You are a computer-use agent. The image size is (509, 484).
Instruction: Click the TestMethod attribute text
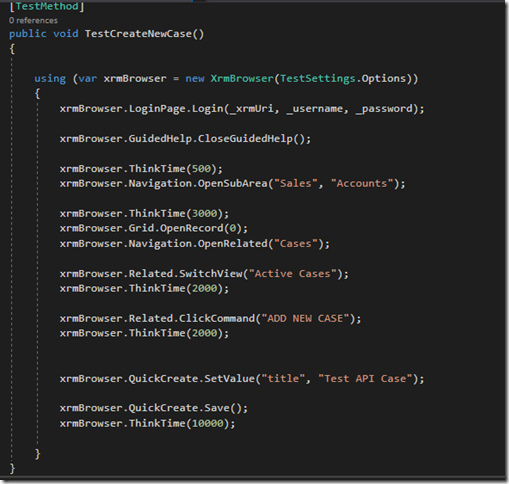click(x=47, y=6)
